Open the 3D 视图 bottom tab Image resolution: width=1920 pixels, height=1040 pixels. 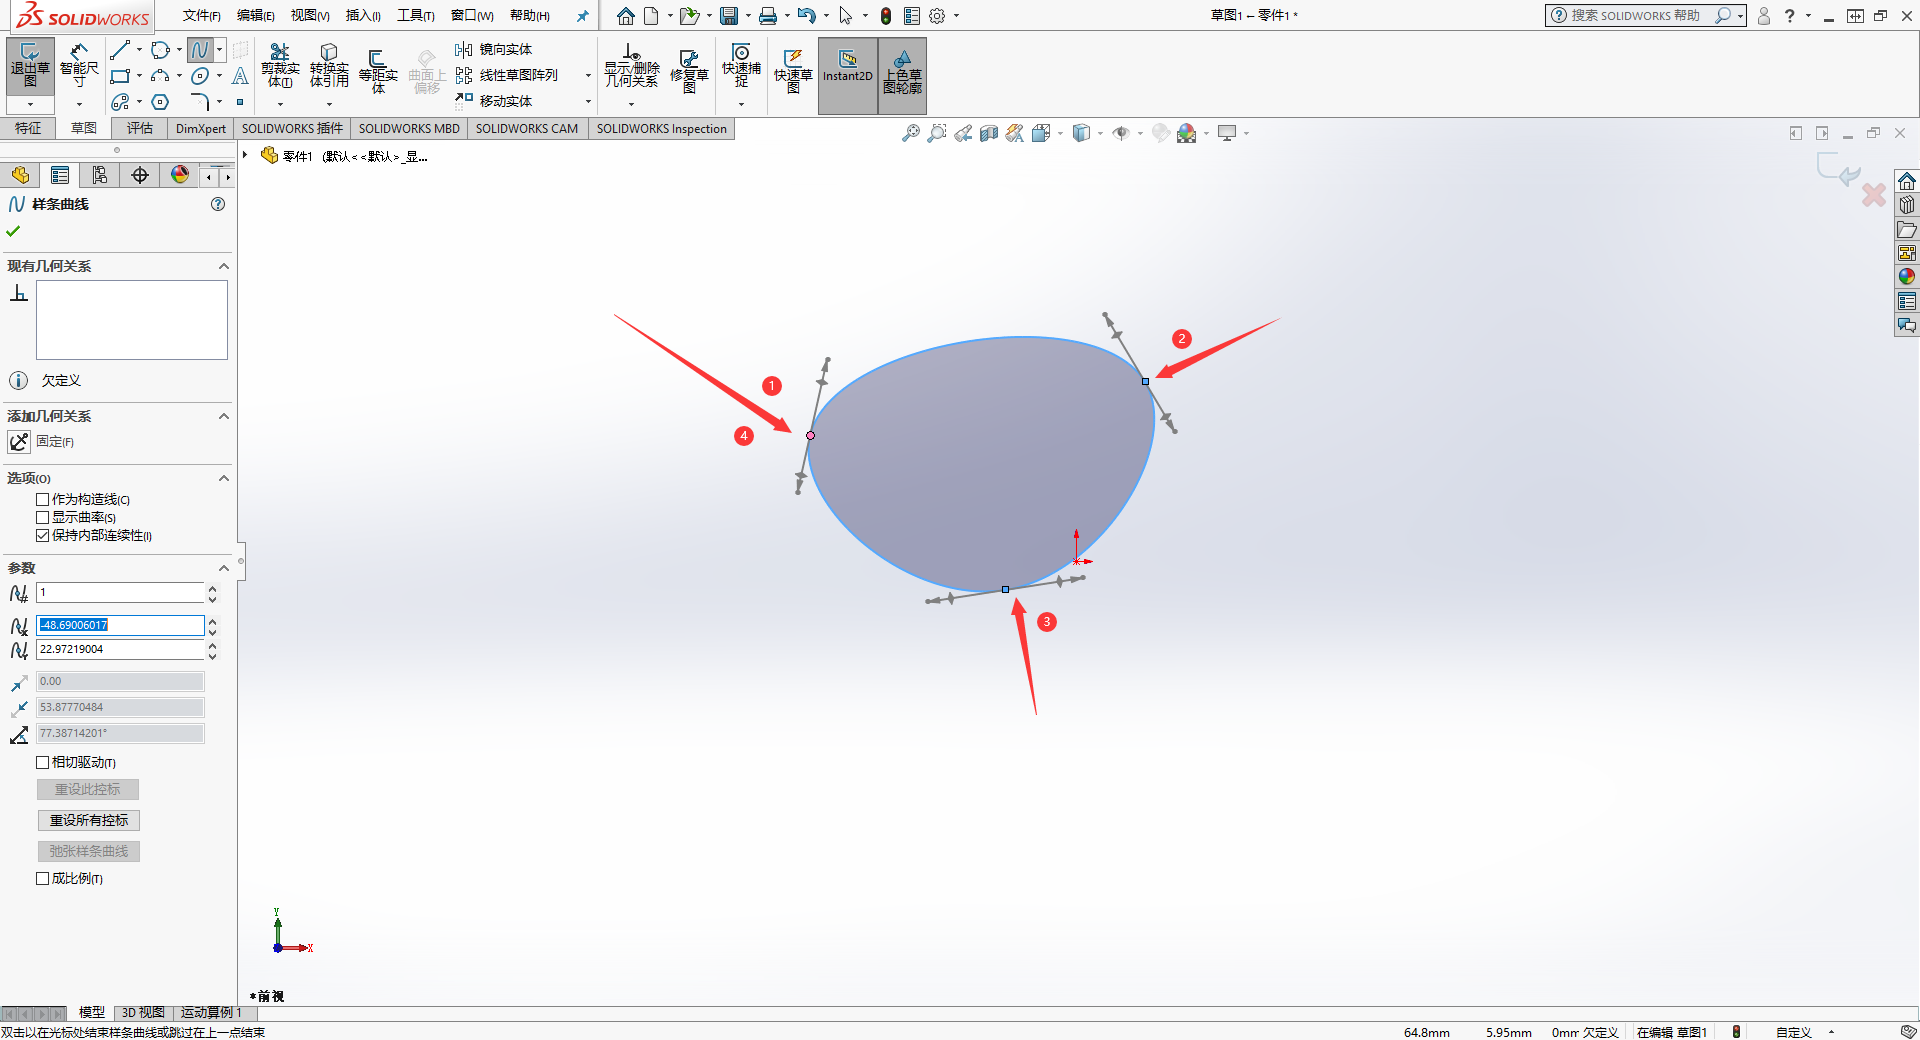point(143,1012)
